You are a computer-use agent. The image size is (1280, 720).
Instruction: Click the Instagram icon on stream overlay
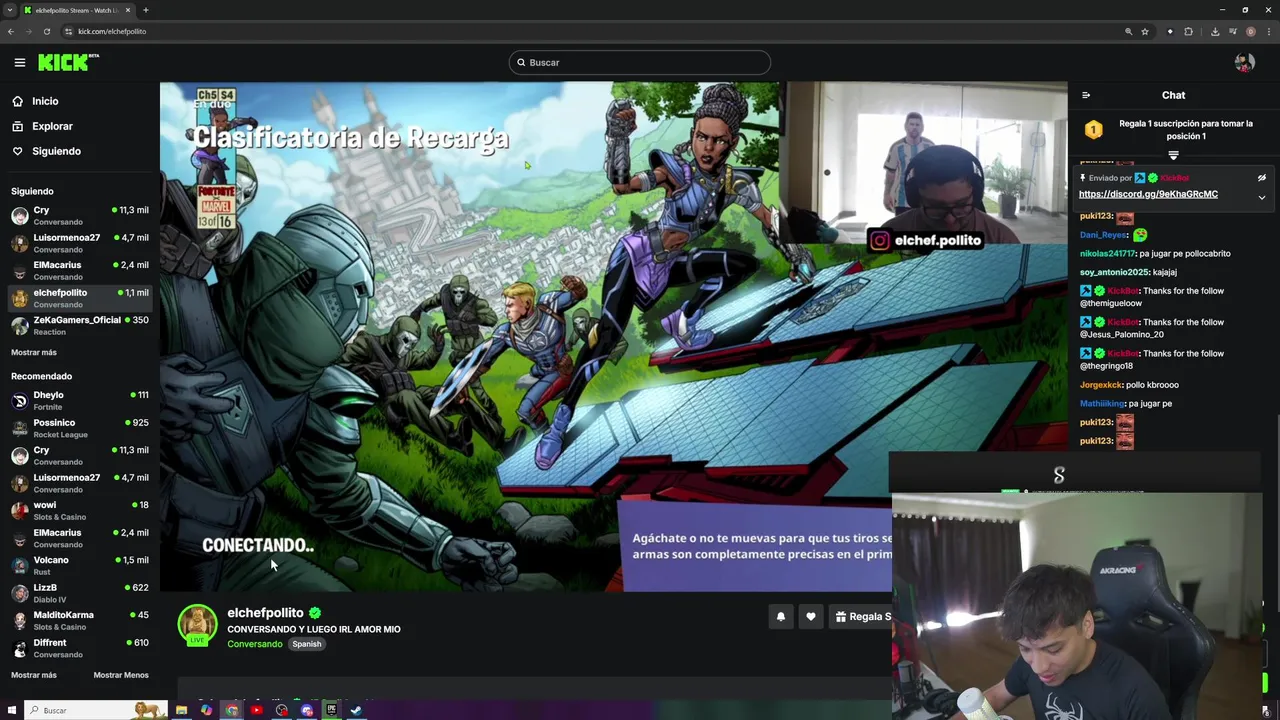click(x=879, y=240)
